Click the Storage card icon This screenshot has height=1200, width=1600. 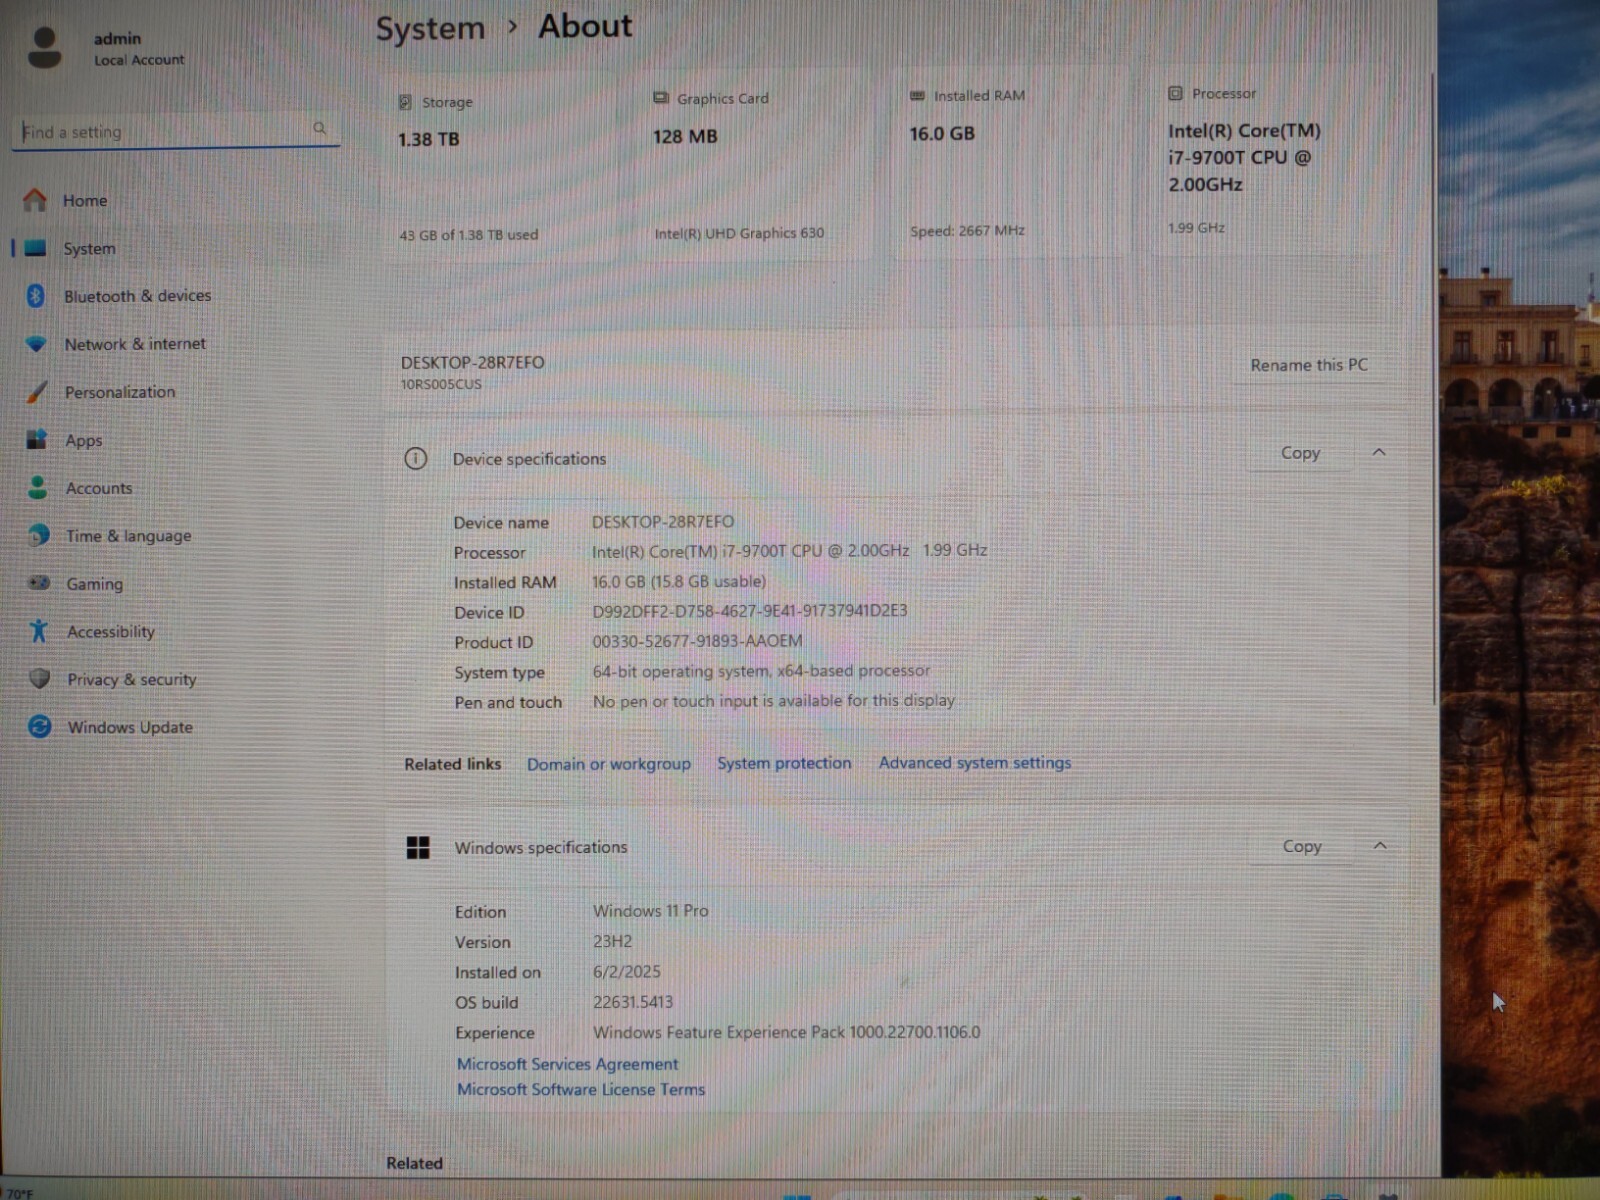[x=405, y=102]
